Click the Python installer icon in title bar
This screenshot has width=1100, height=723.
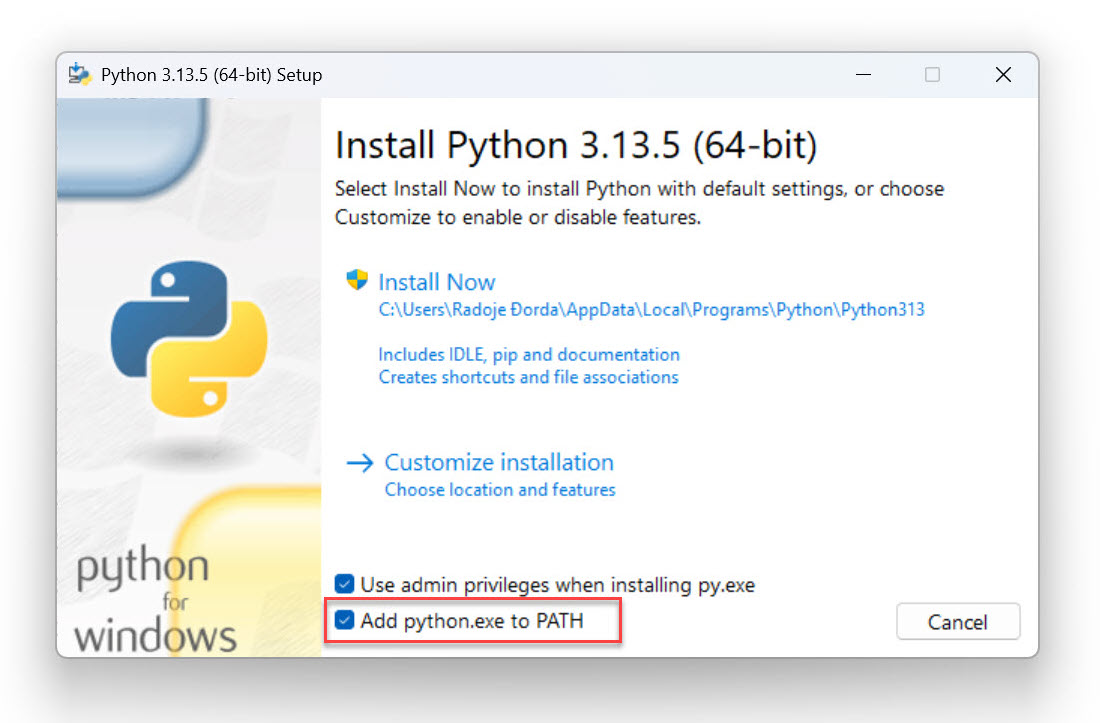pos(80,74)
